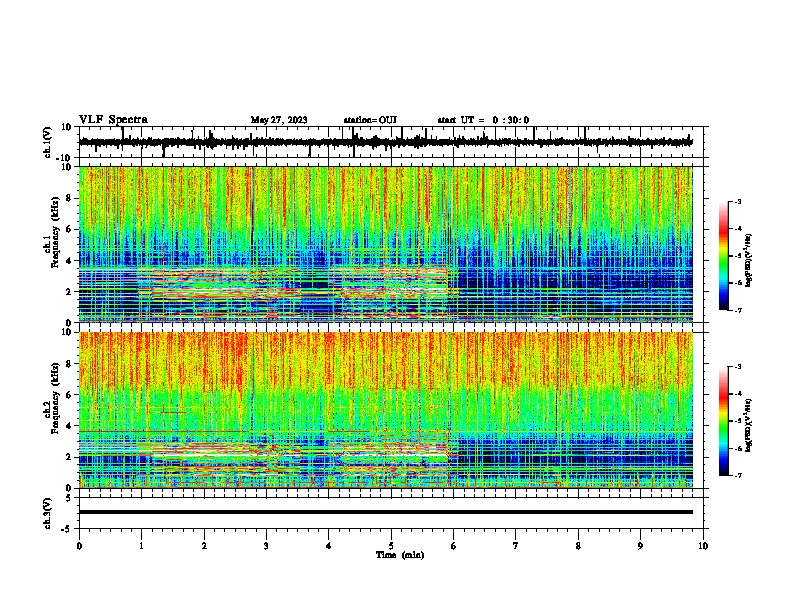Click the ch.2 "Frequency (kHz)" axis label
792x612 pixels.
(55, 398)
